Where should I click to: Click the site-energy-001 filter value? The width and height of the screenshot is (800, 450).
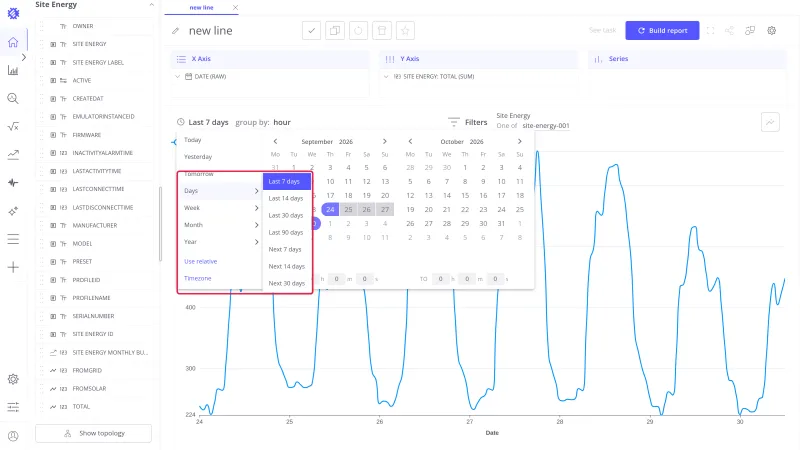pos(546,126)
